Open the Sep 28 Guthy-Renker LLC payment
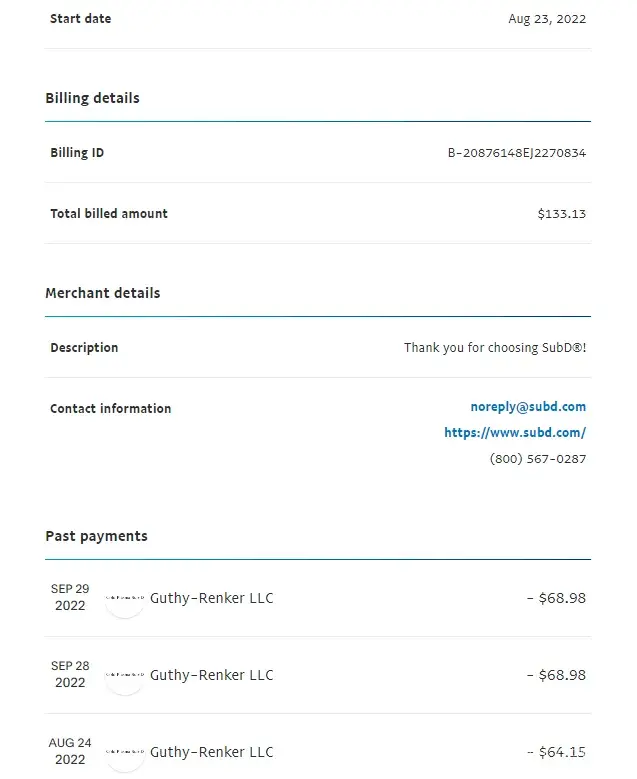 point(211,675)
